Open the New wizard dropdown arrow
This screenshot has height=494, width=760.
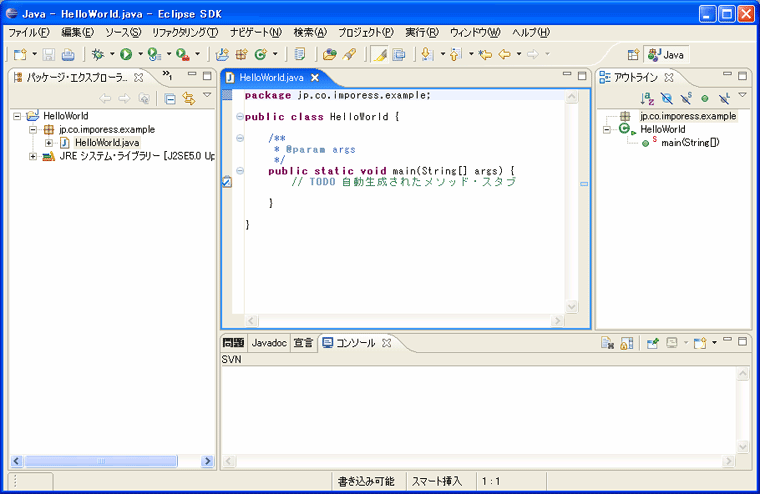point(34,54)
